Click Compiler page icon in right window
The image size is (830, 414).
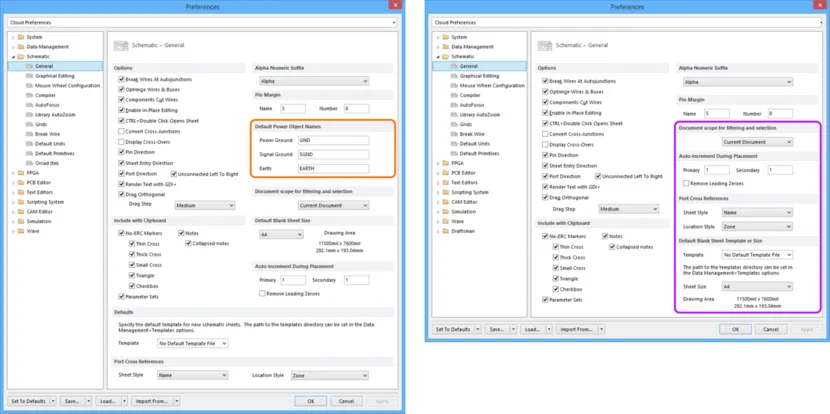(454, 95)
